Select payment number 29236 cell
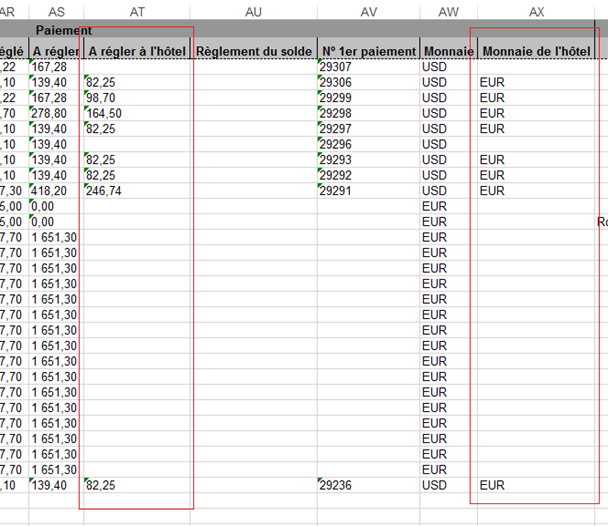 367,485
